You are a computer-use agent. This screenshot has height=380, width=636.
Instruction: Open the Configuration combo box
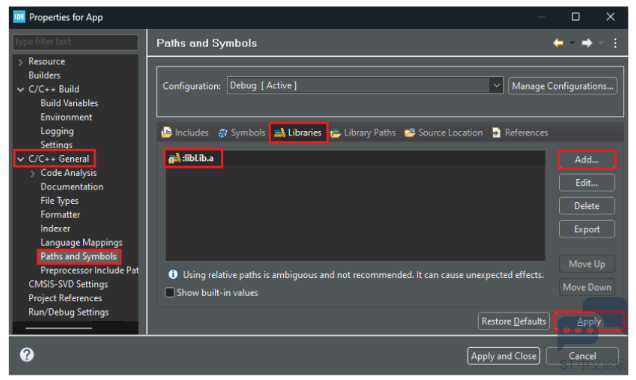coord(365,86)
